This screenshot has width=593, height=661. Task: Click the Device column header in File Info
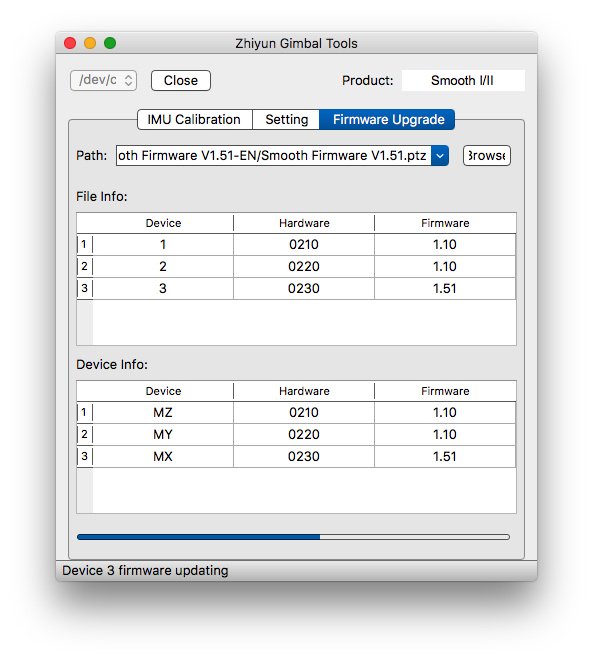click(x=163, y=223)
